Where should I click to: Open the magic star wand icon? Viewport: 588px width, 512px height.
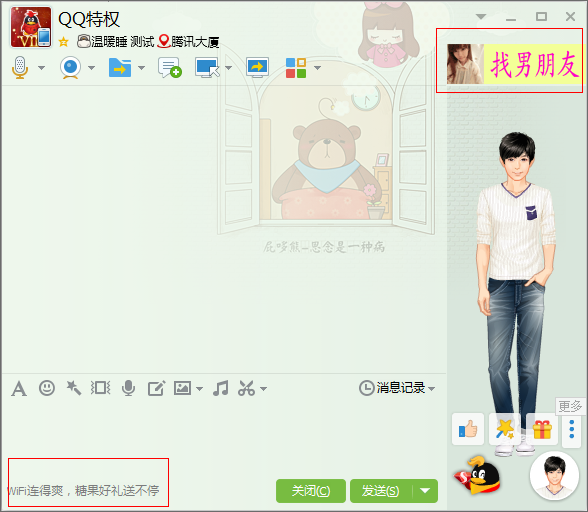click(x=505, y=429)
